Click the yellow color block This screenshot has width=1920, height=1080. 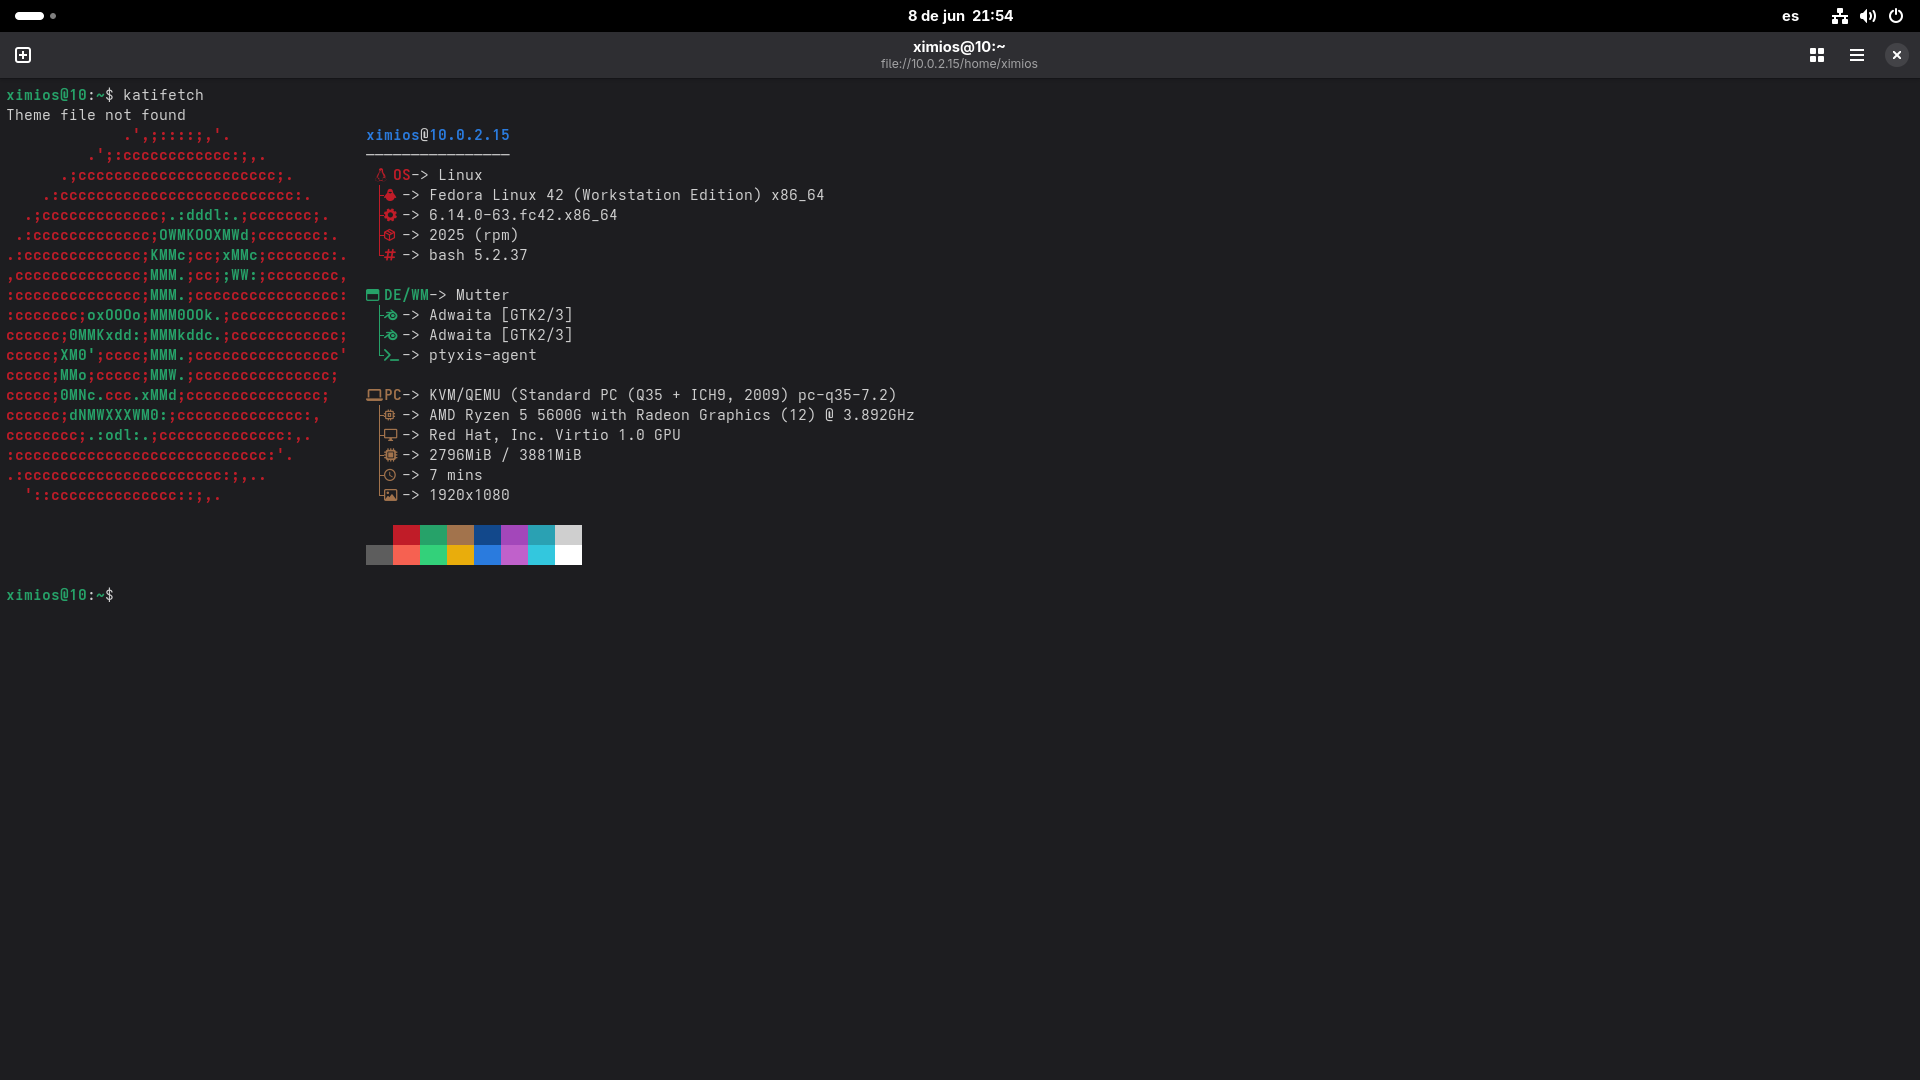460,555
